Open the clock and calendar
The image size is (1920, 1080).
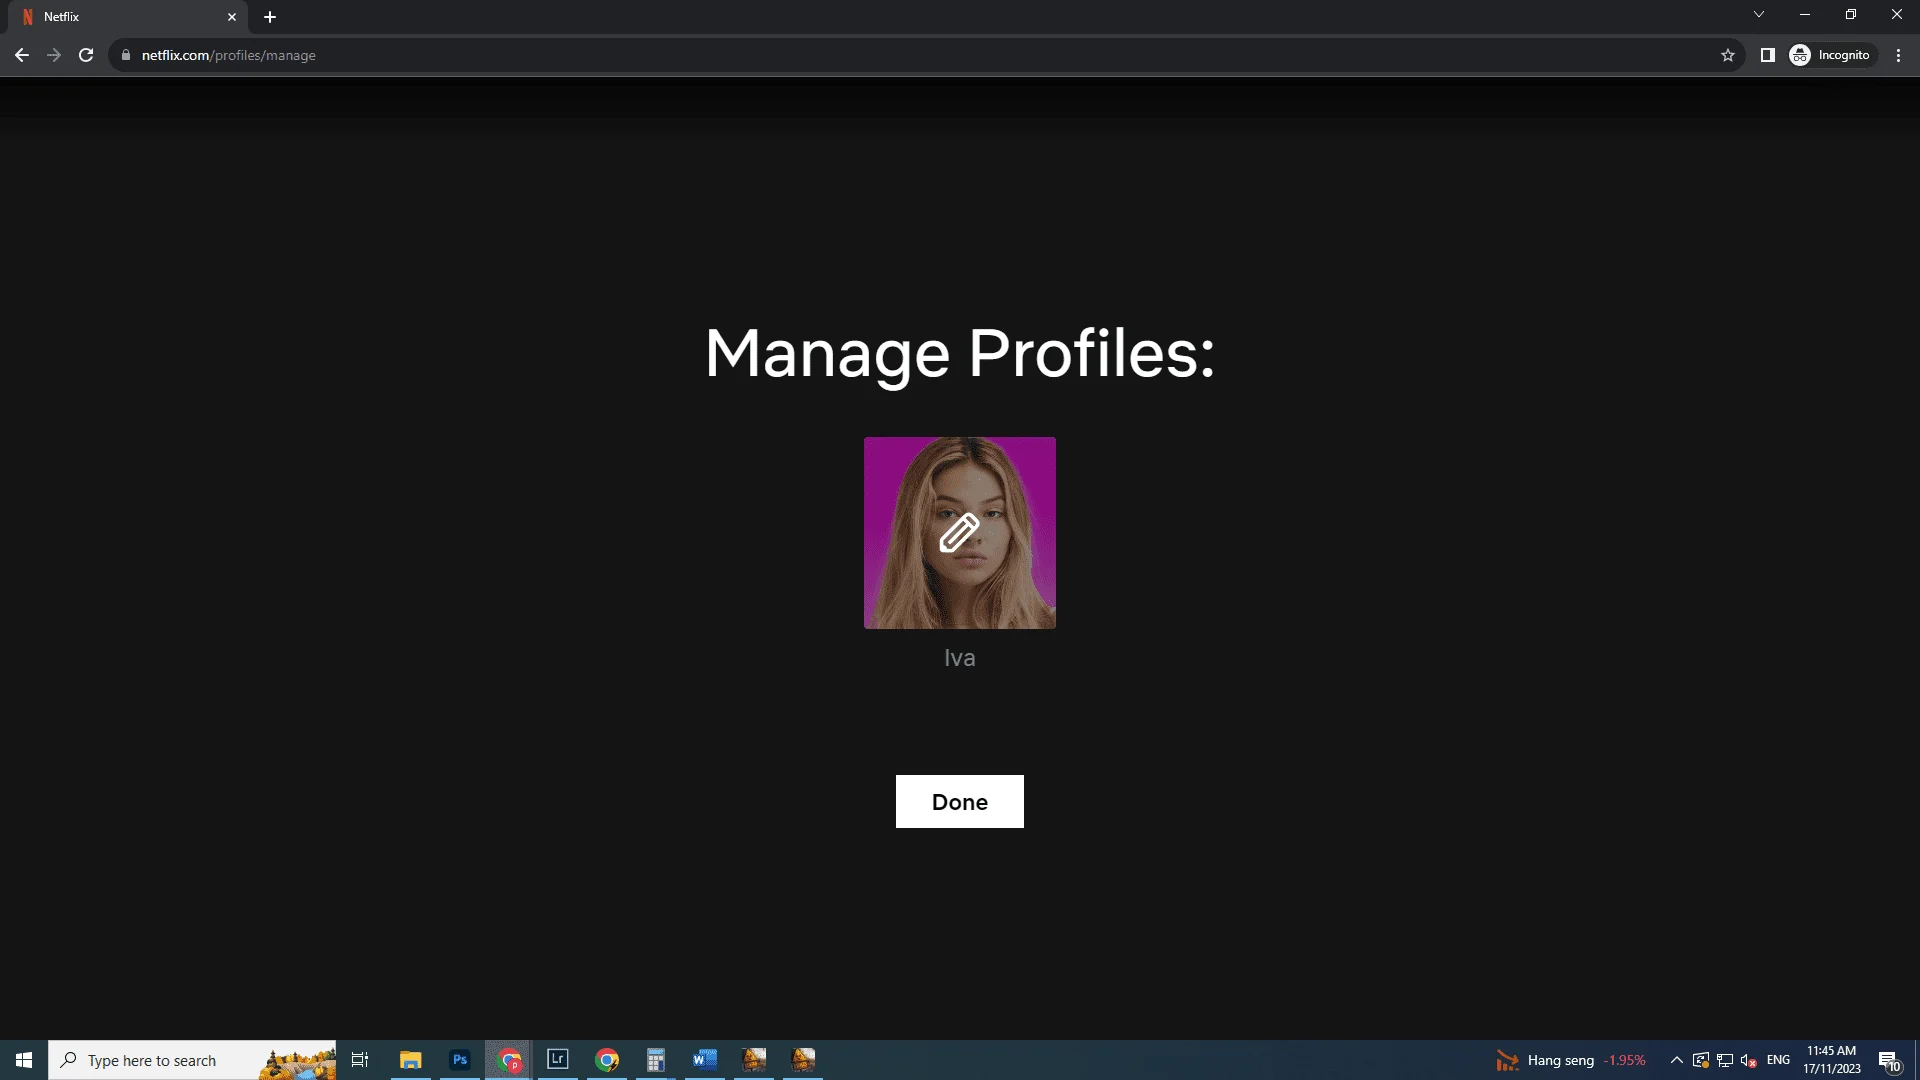pos(1831,1060)
